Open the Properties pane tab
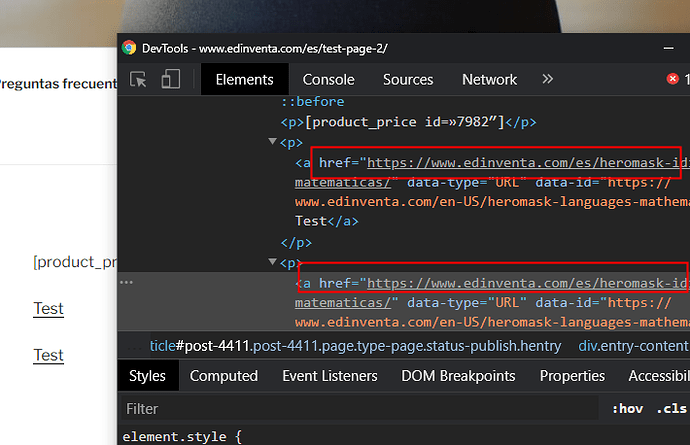 coord(572,376)
